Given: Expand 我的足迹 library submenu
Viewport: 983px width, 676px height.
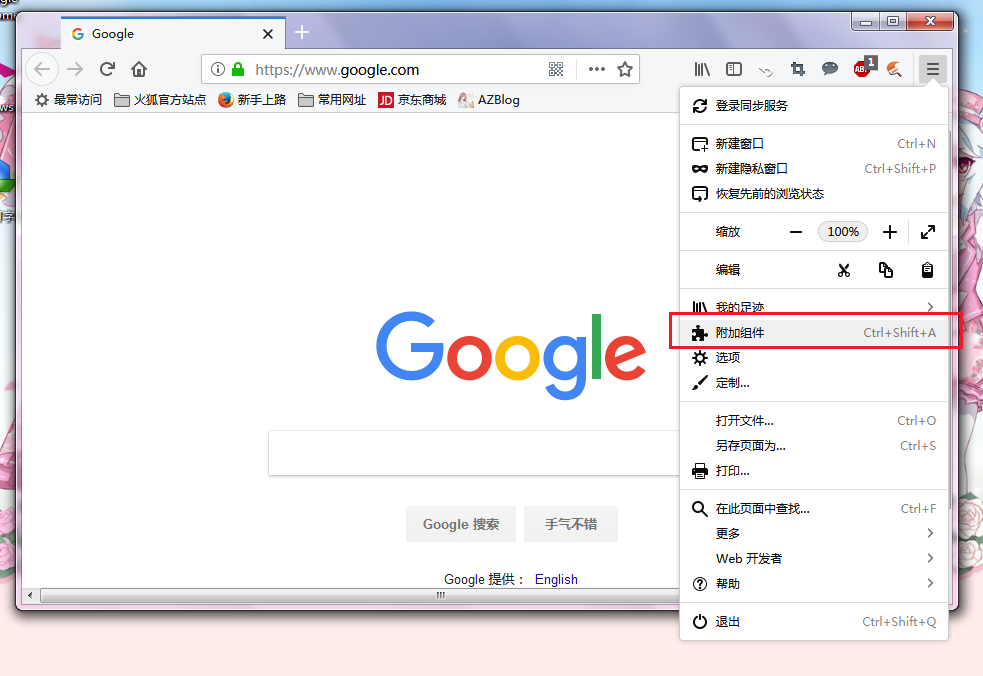Looking at the screenshot, I should click(x=814, y=307).
